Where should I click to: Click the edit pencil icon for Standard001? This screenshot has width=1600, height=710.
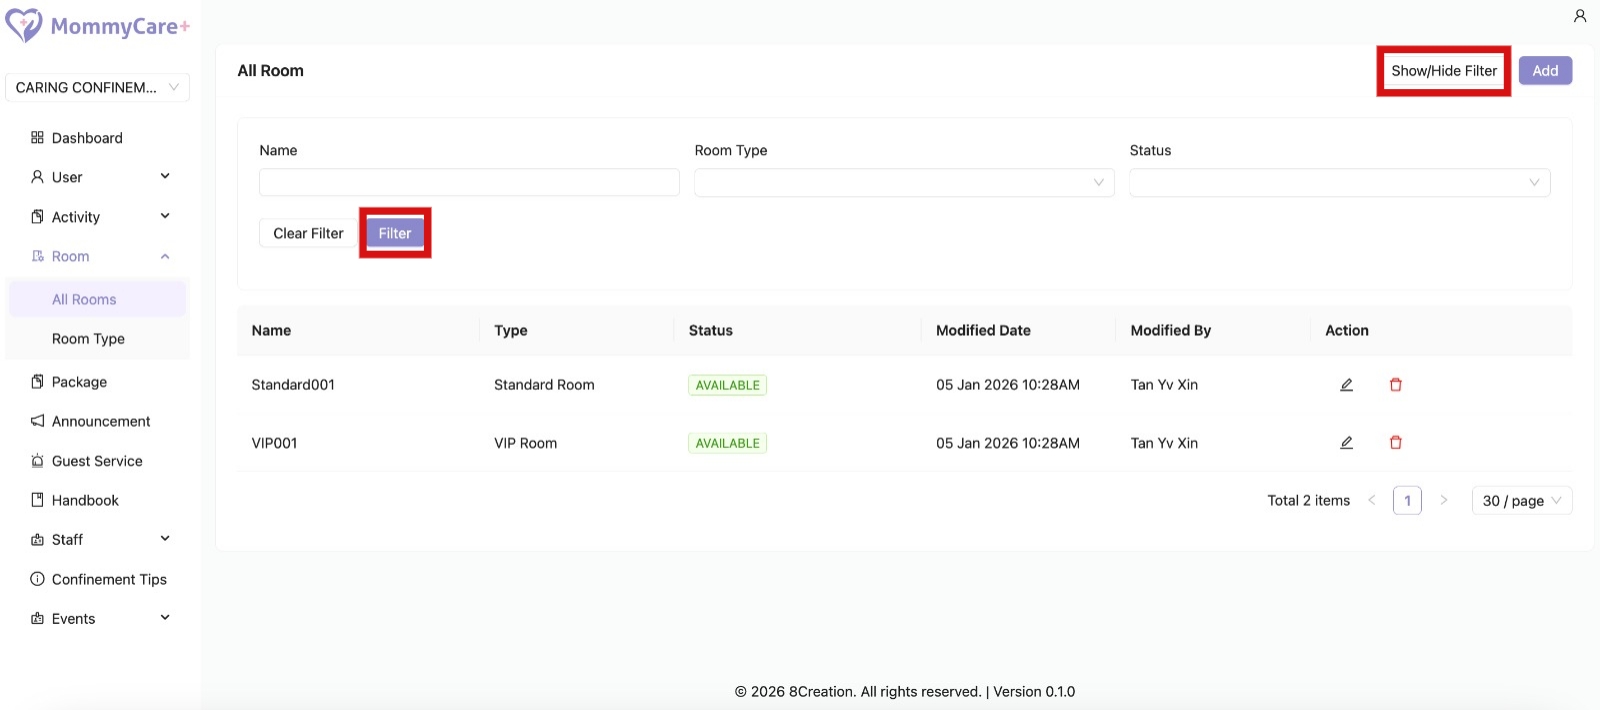(x=1346, y=385)
